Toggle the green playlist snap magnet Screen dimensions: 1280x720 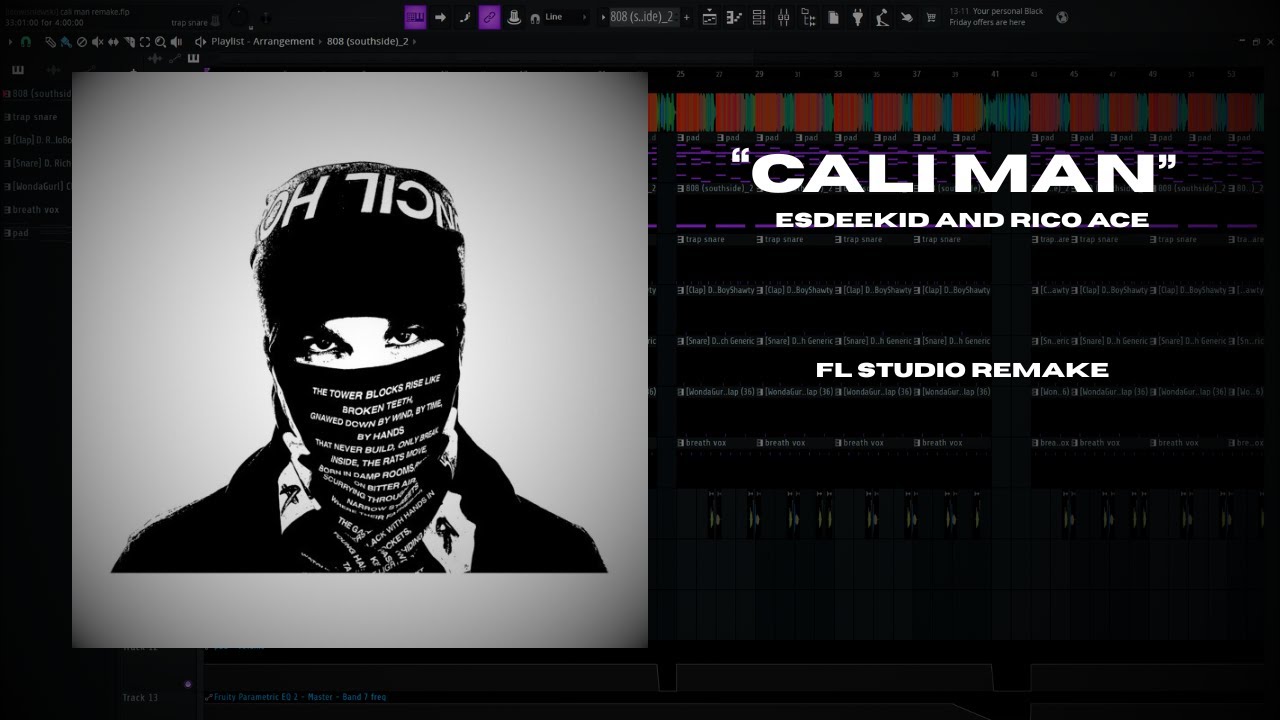[x=26, y=42]
